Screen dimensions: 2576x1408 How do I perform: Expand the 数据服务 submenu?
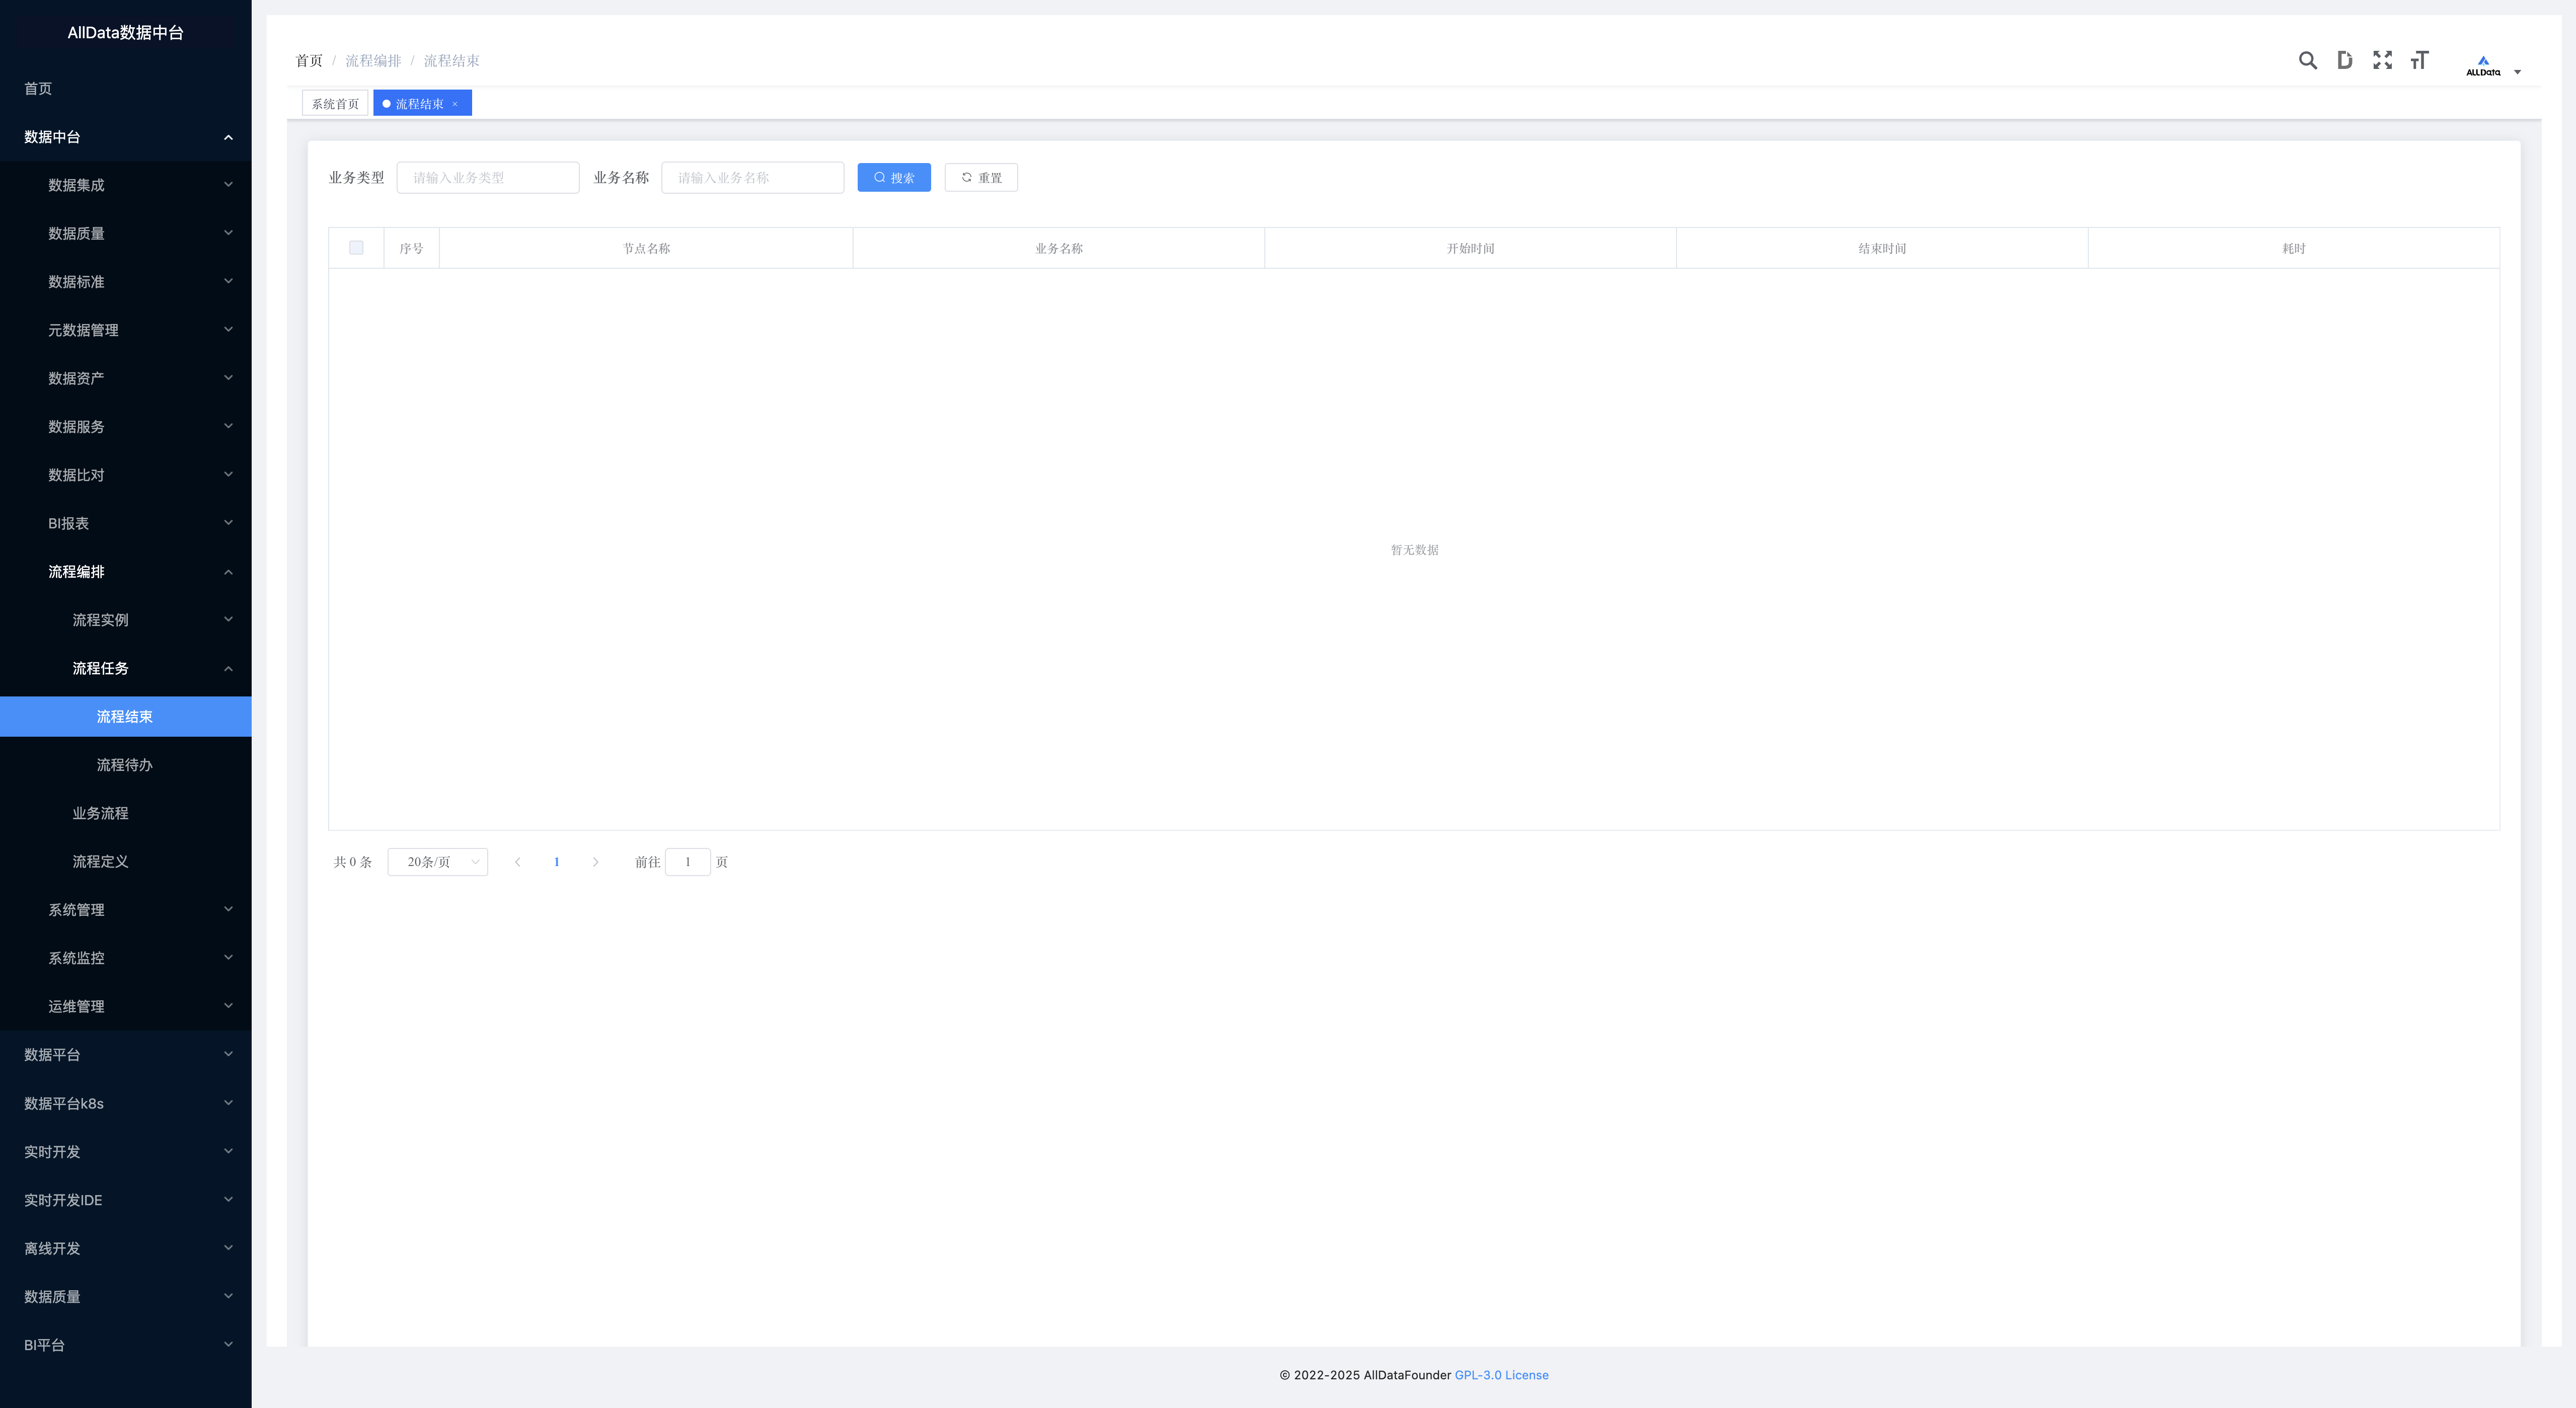pyautogui.click(x=126, y=426)
